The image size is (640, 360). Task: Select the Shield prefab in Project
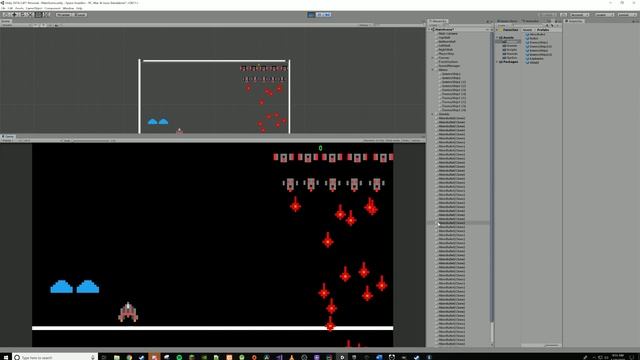[533, 62]
